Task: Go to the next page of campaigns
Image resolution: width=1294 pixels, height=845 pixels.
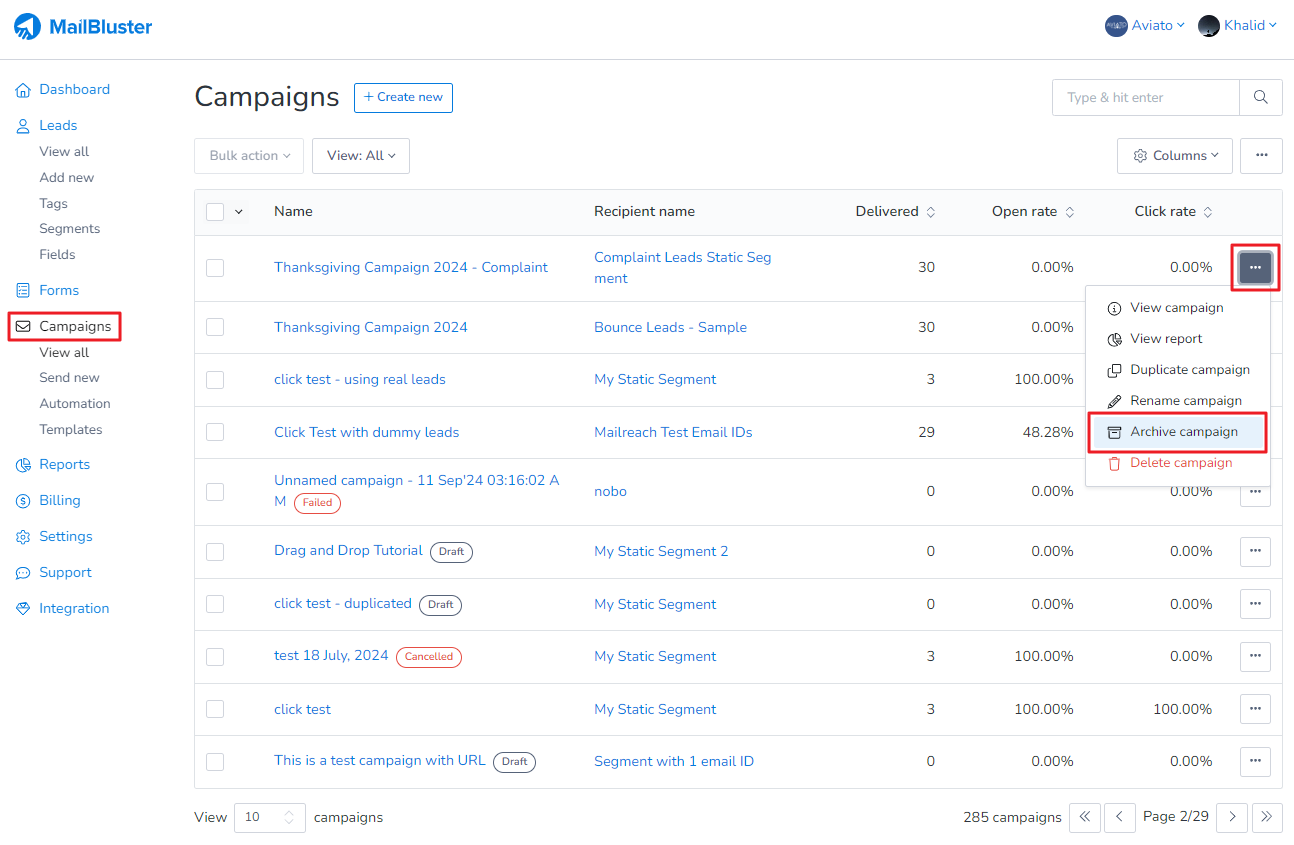Action: [1231, 817]
